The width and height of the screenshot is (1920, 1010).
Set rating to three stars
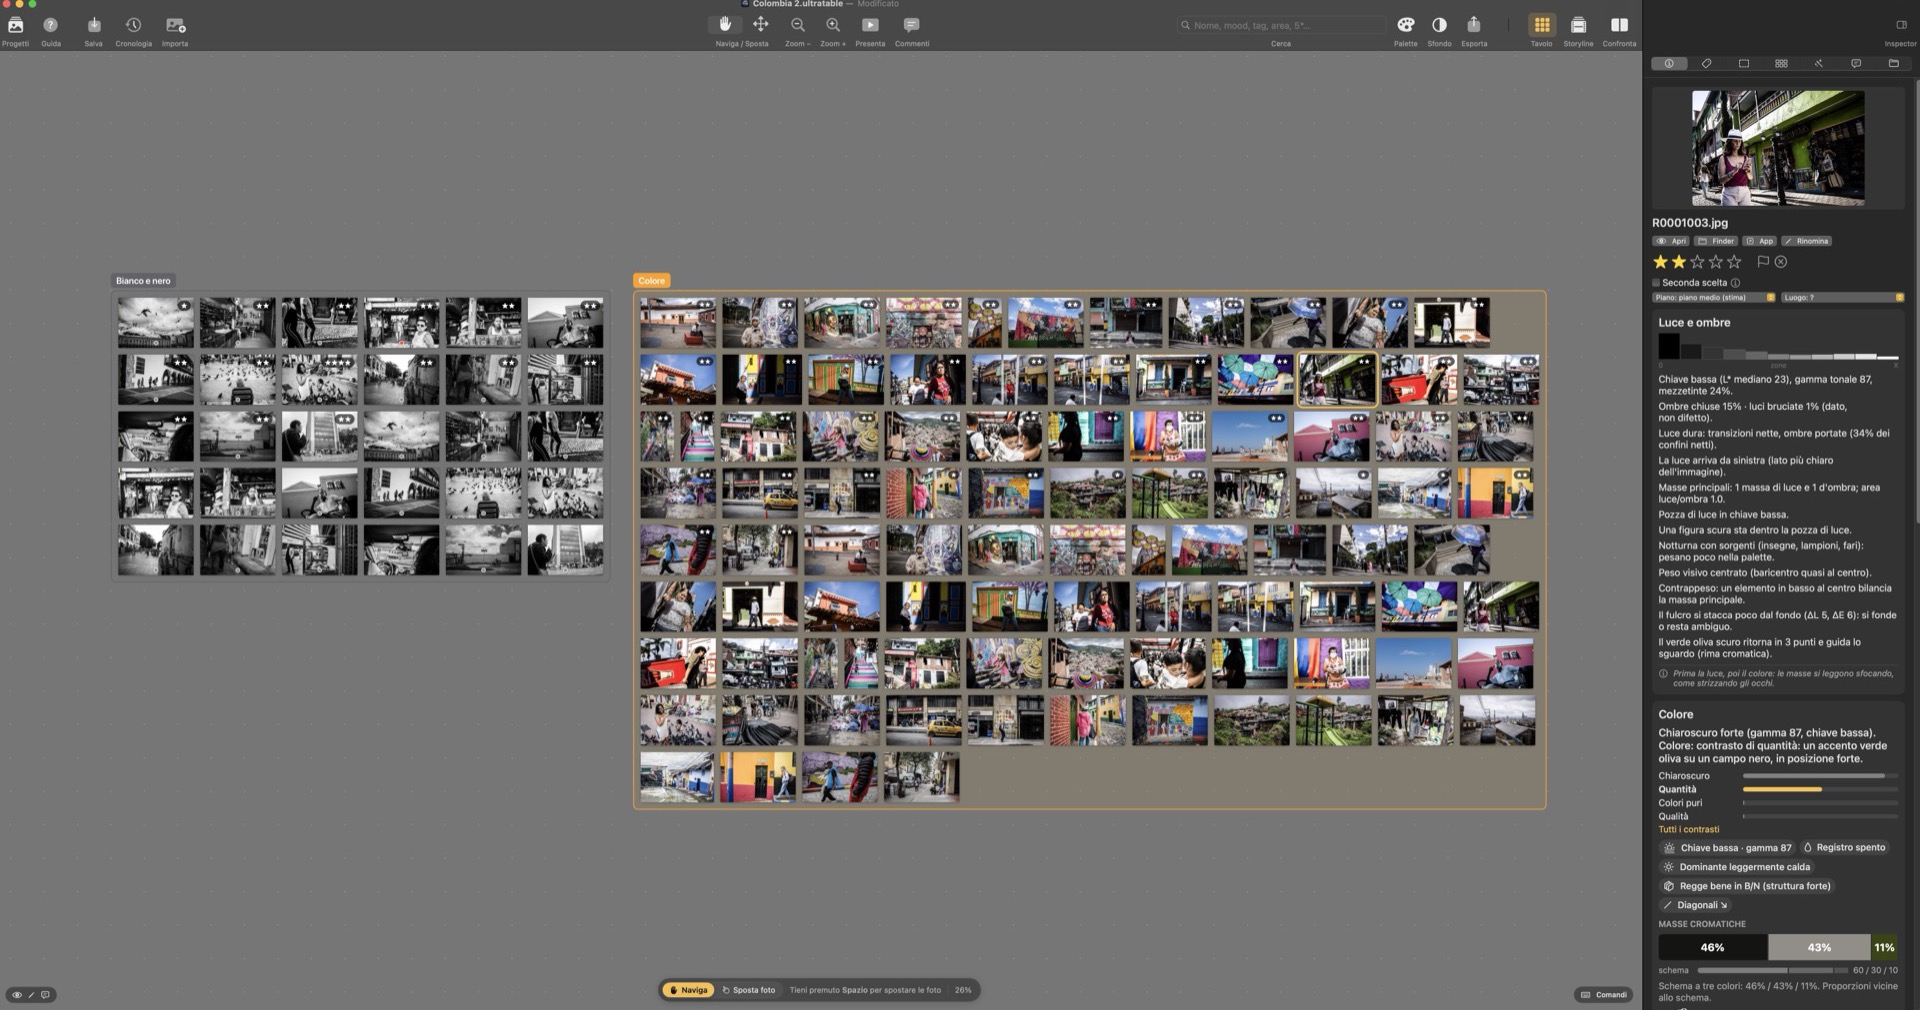tap(1697, 262)
